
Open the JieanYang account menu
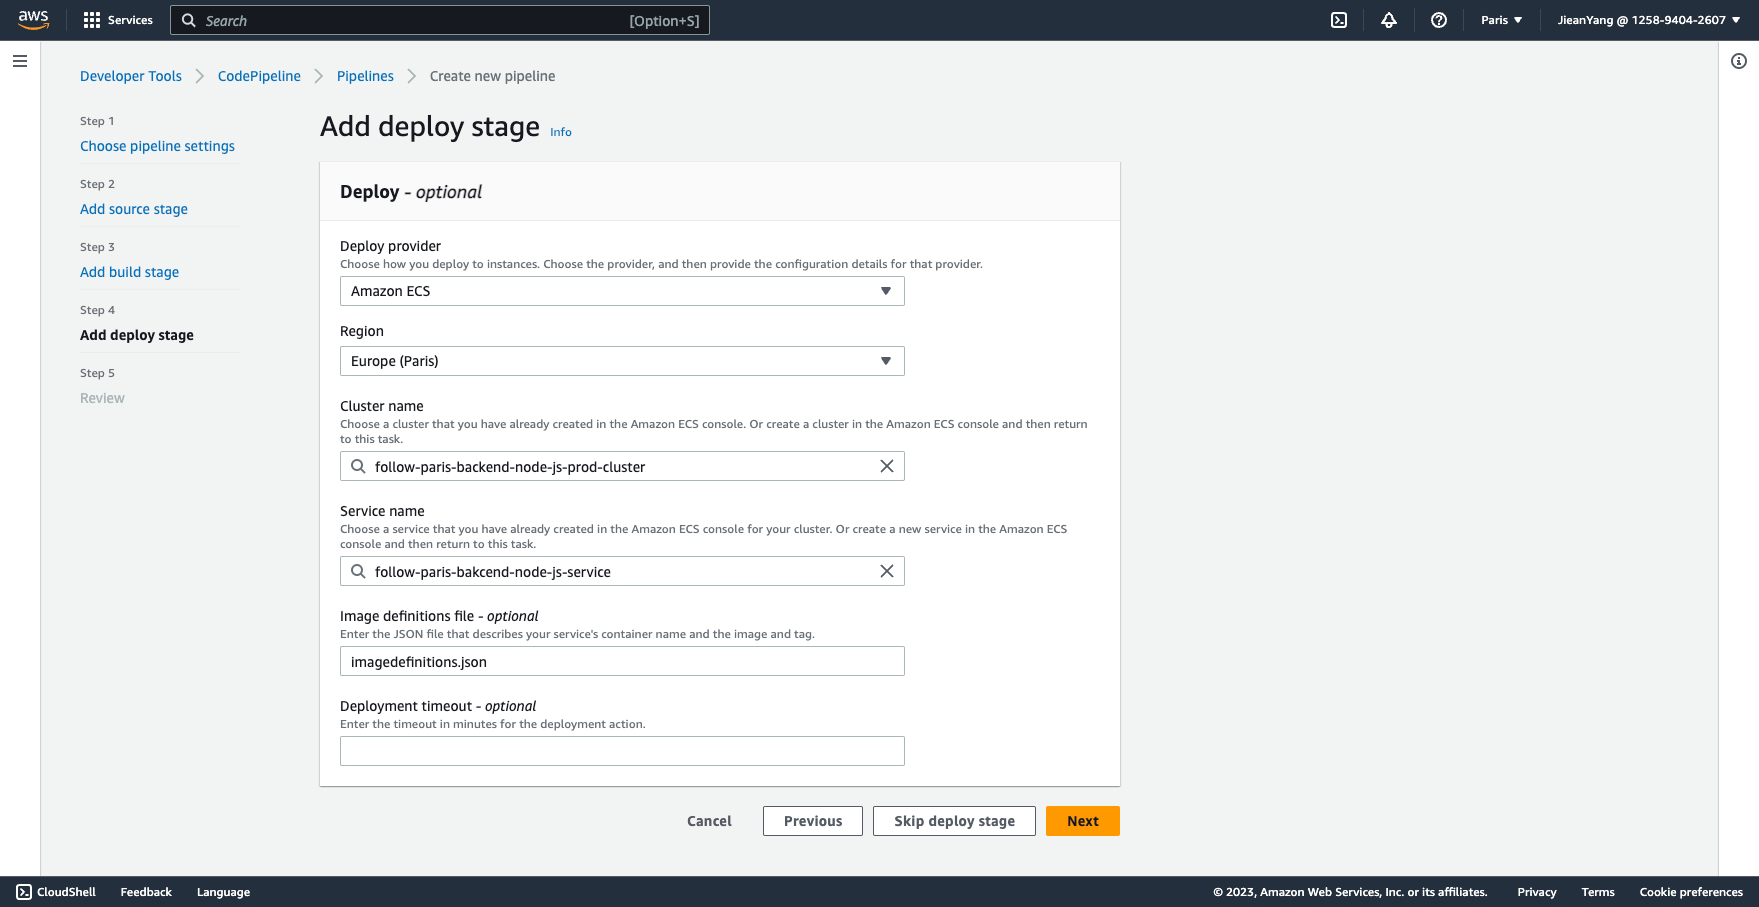pyautogui.click(x=1648, y=20)
